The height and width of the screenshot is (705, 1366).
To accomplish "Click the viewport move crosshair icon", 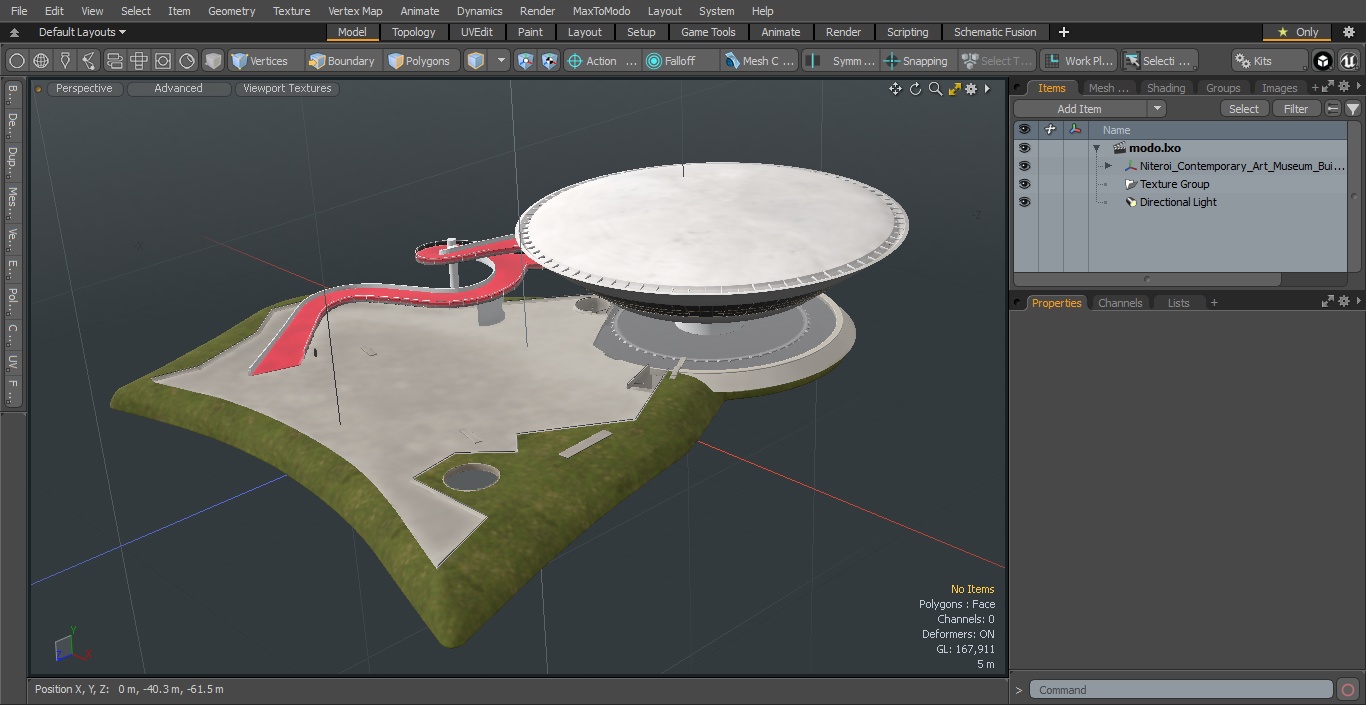I will tap(895, 89).
